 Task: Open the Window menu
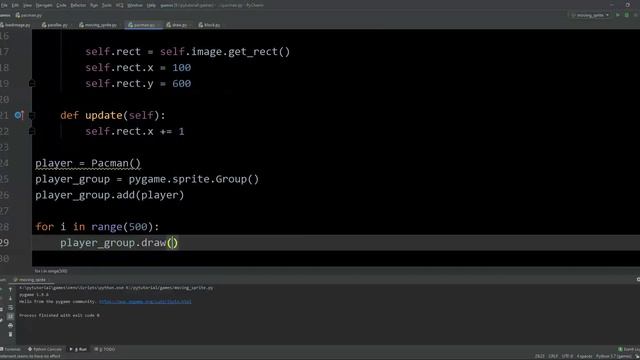click(x=135, y=5)
